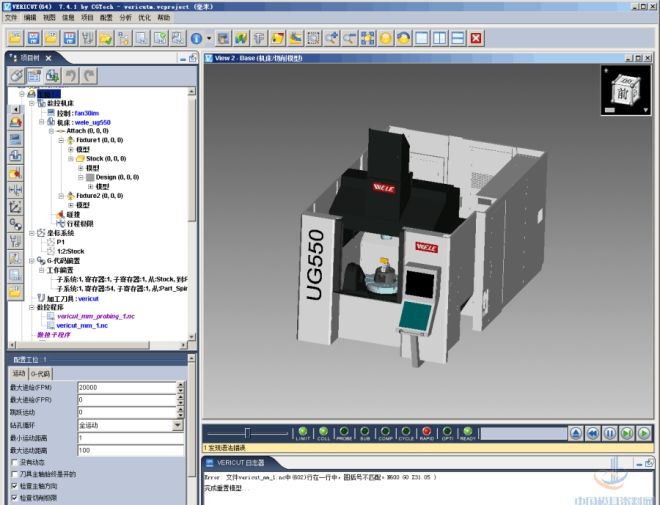Toggle the RAPID red status light

[426, 431]
